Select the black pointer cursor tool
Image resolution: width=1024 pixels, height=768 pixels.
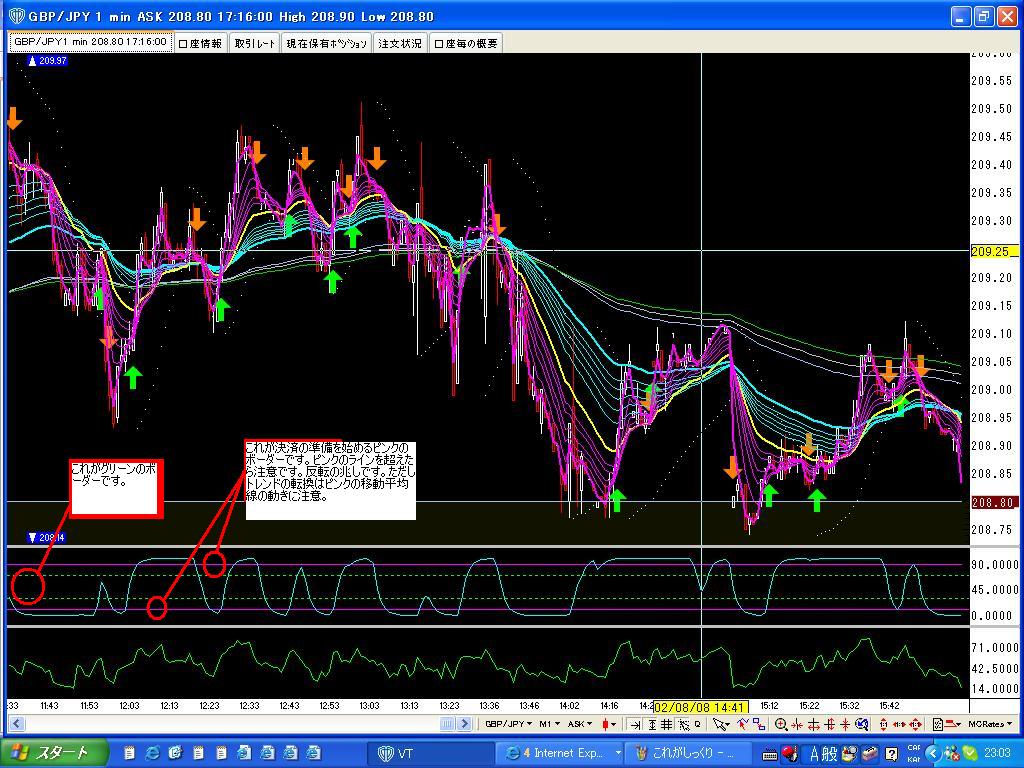click(718, 724)
